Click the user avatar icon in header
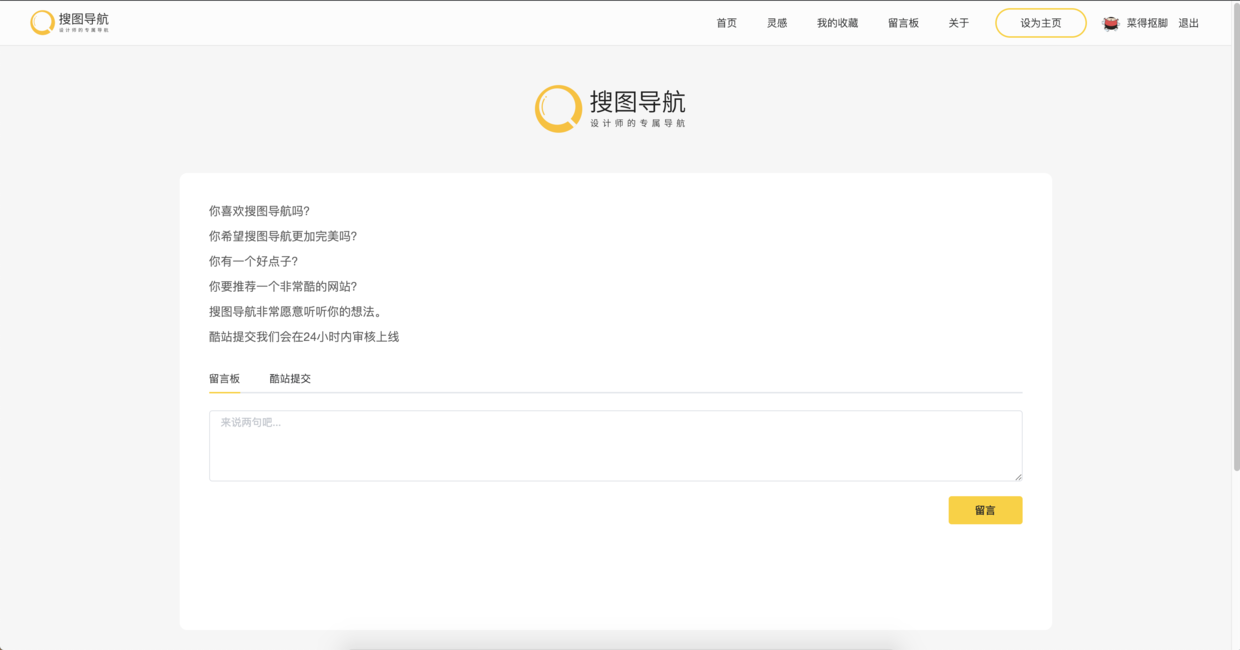1240x650 pixels. (1110, 23)
